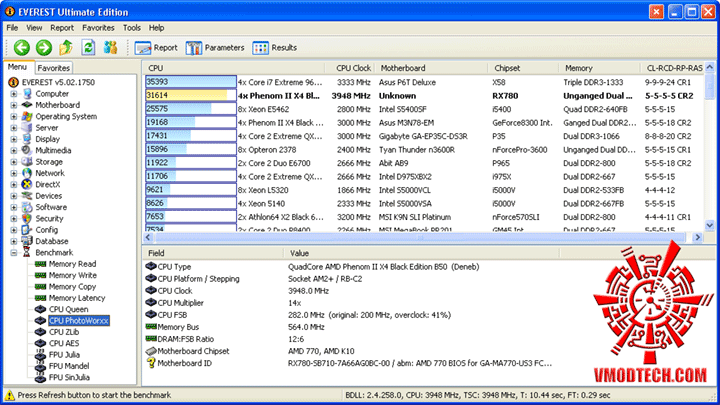
Task: Select FPU Mandel benchmark
Action: (69, 366)
